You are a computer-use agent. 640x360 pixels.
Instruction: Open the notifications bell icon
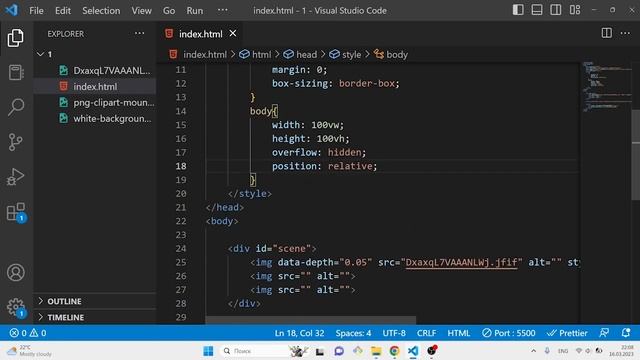point(626,333)
